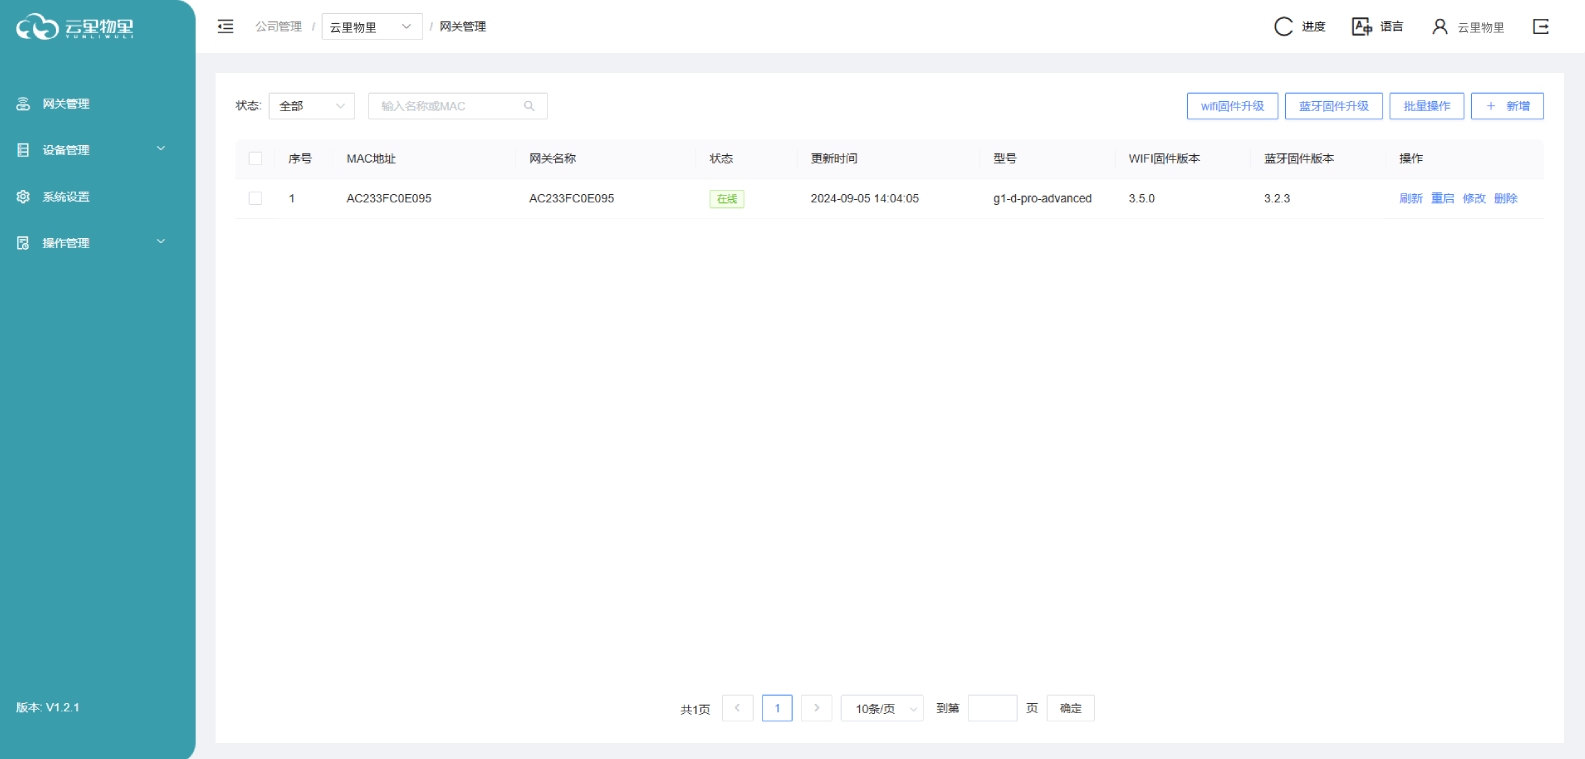
Task: Check the row checkbox for gateway AC233FC0E095
Action: tap(255, 199)
